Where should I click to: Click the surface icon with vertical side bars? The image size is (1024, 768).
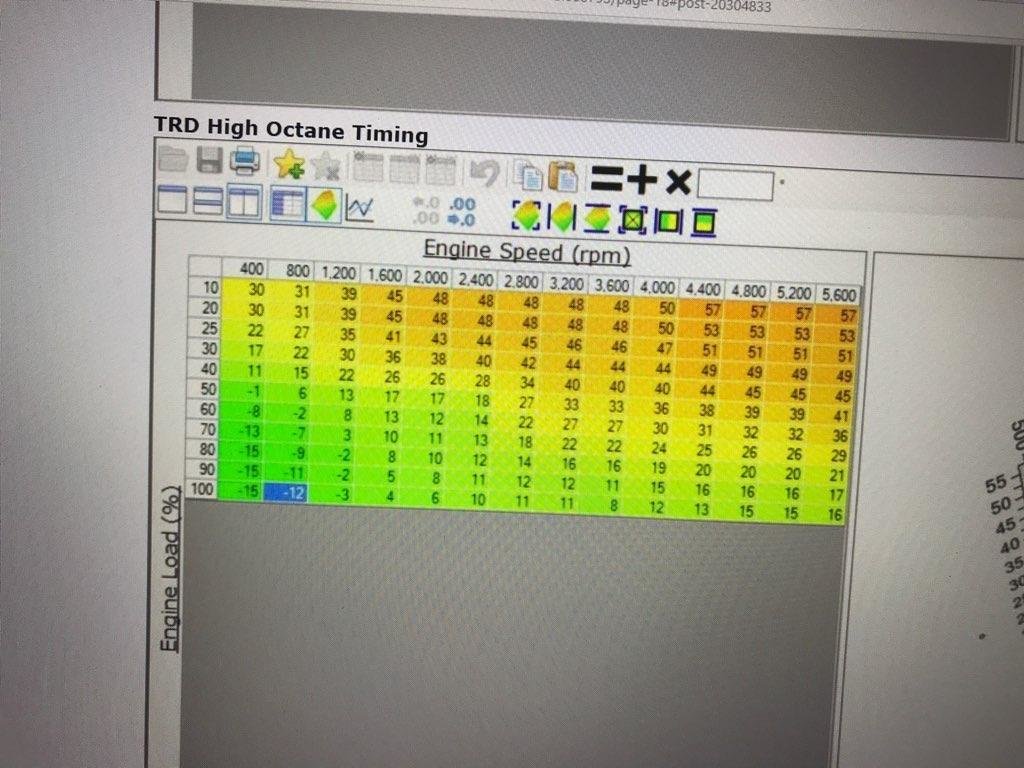562,217
